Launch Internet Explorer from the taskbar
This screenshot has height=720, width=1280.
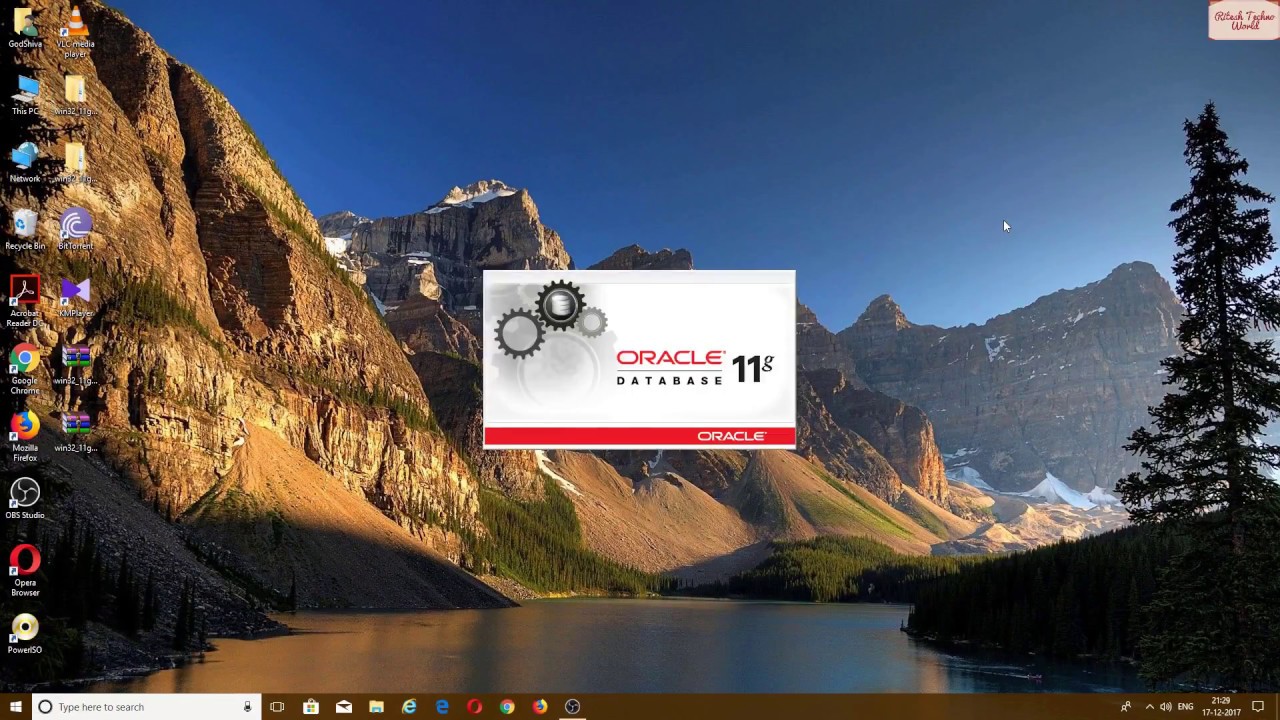409,707
